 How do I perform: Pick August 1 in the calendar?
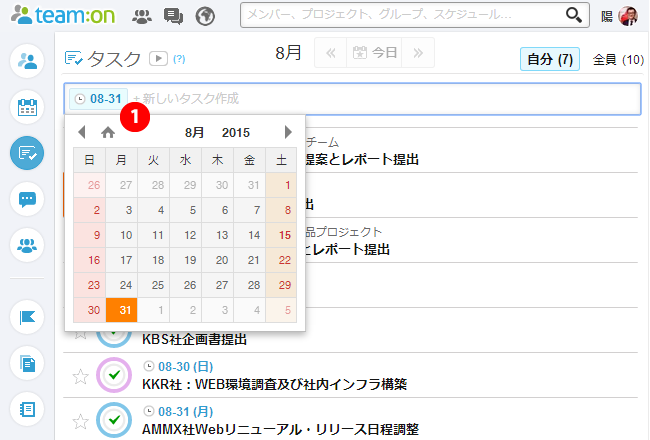coord(281,185)
